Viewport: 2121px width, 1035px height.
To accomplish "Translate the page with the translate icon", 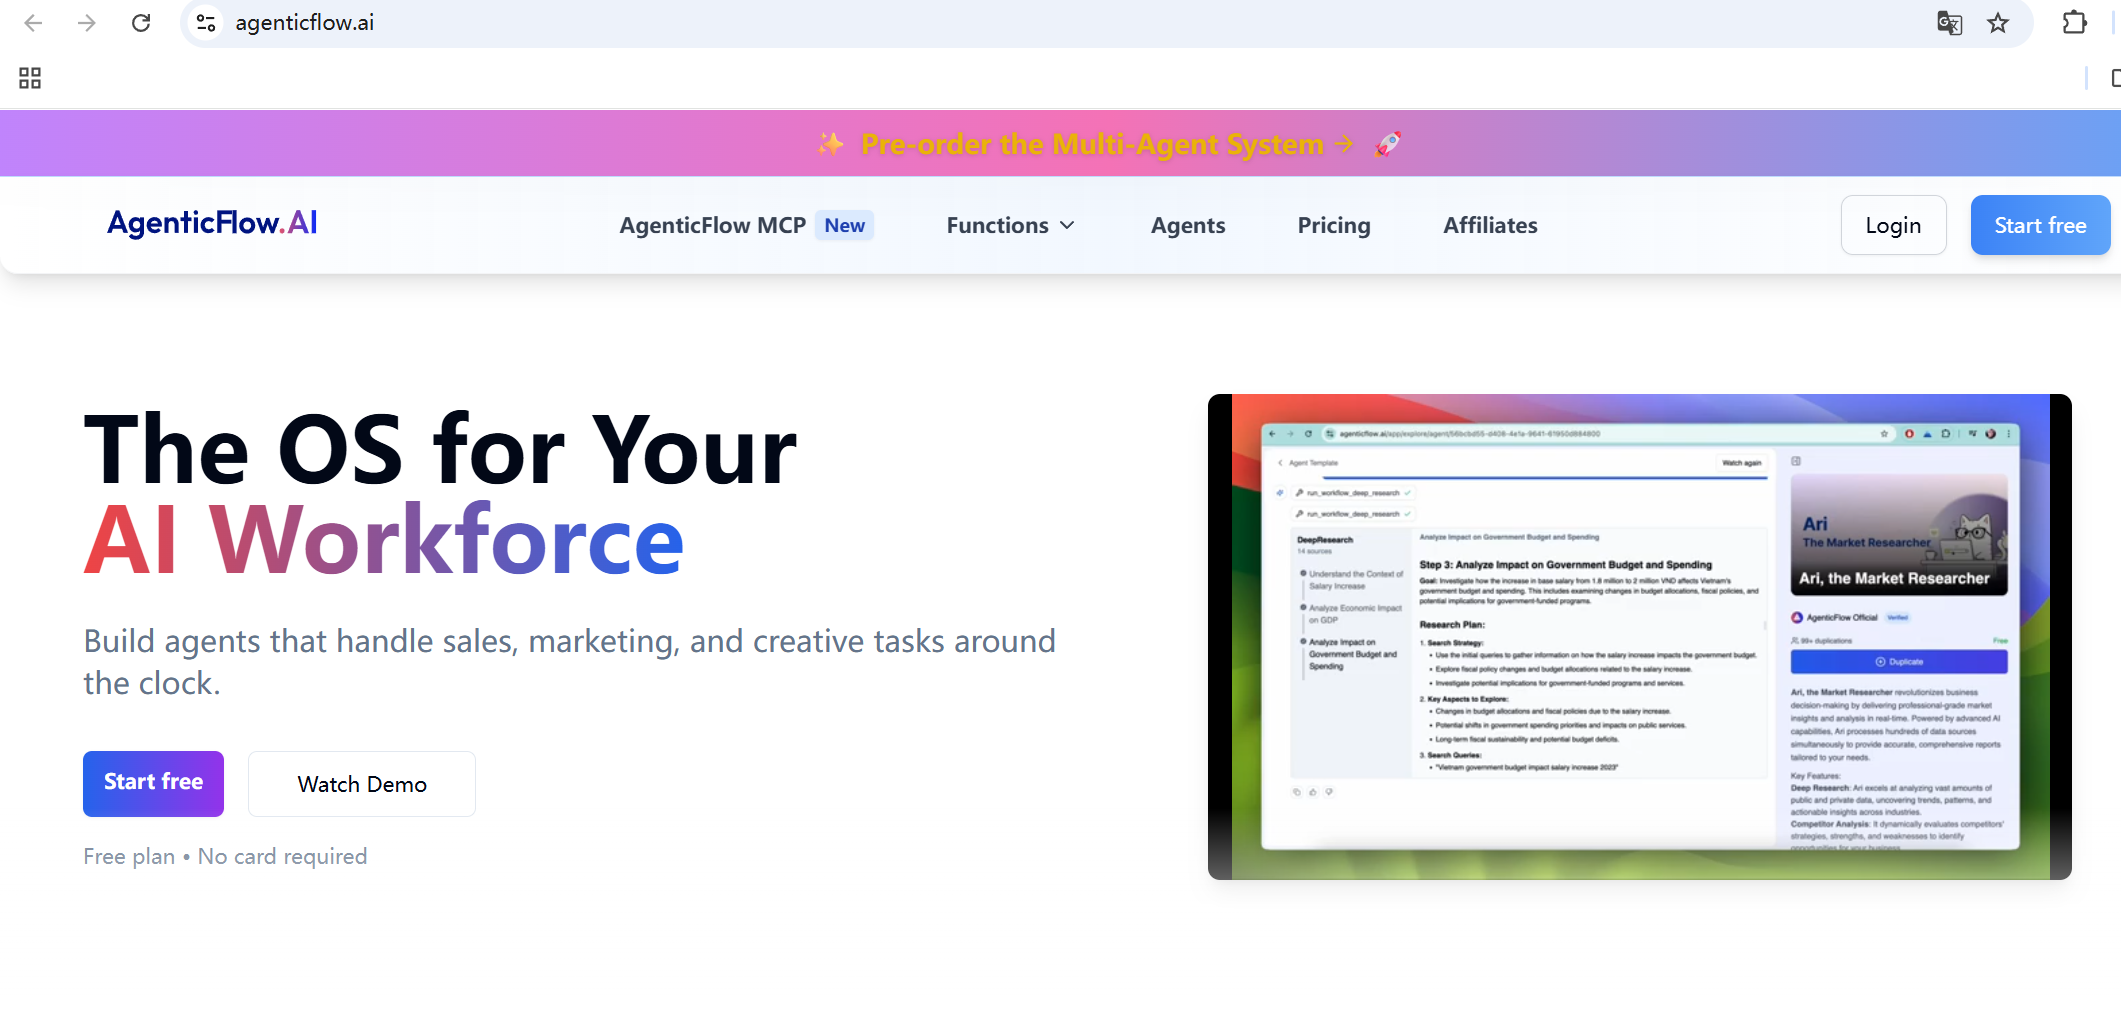I will (1949, 22).
